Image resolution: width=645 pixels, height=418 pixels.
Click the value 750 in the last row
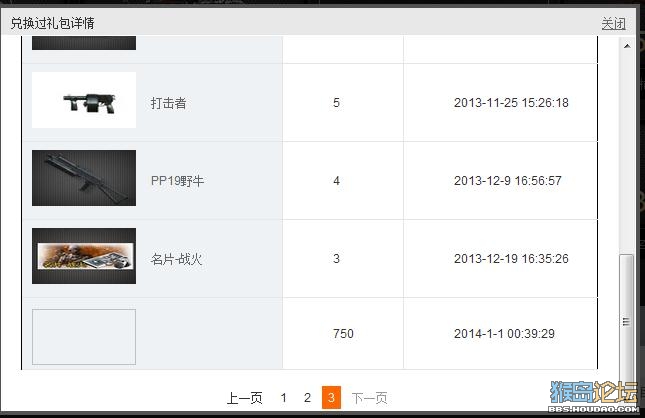pos(343,334)
